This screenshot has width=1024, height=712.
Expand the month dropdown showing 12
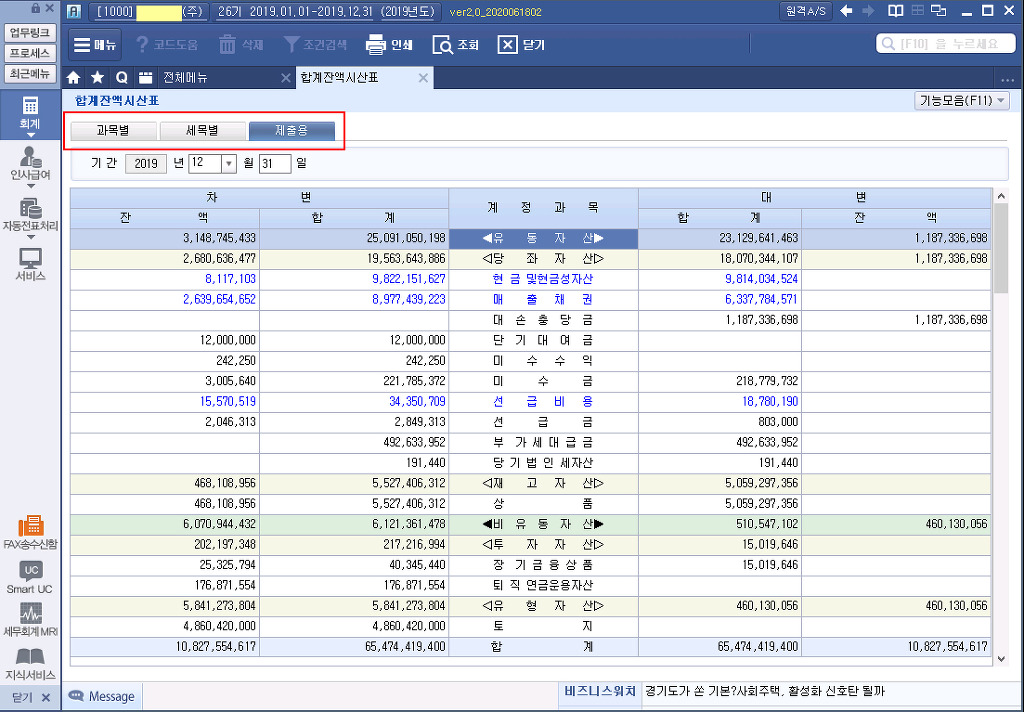point(228,164)
